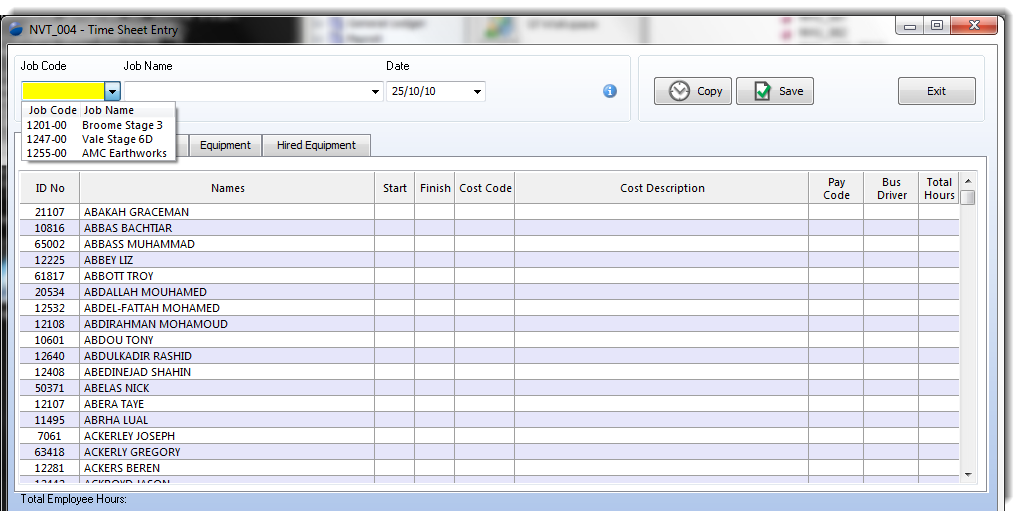Click the ID No column header
The image size is (1020, 511).
click(49, 188)
